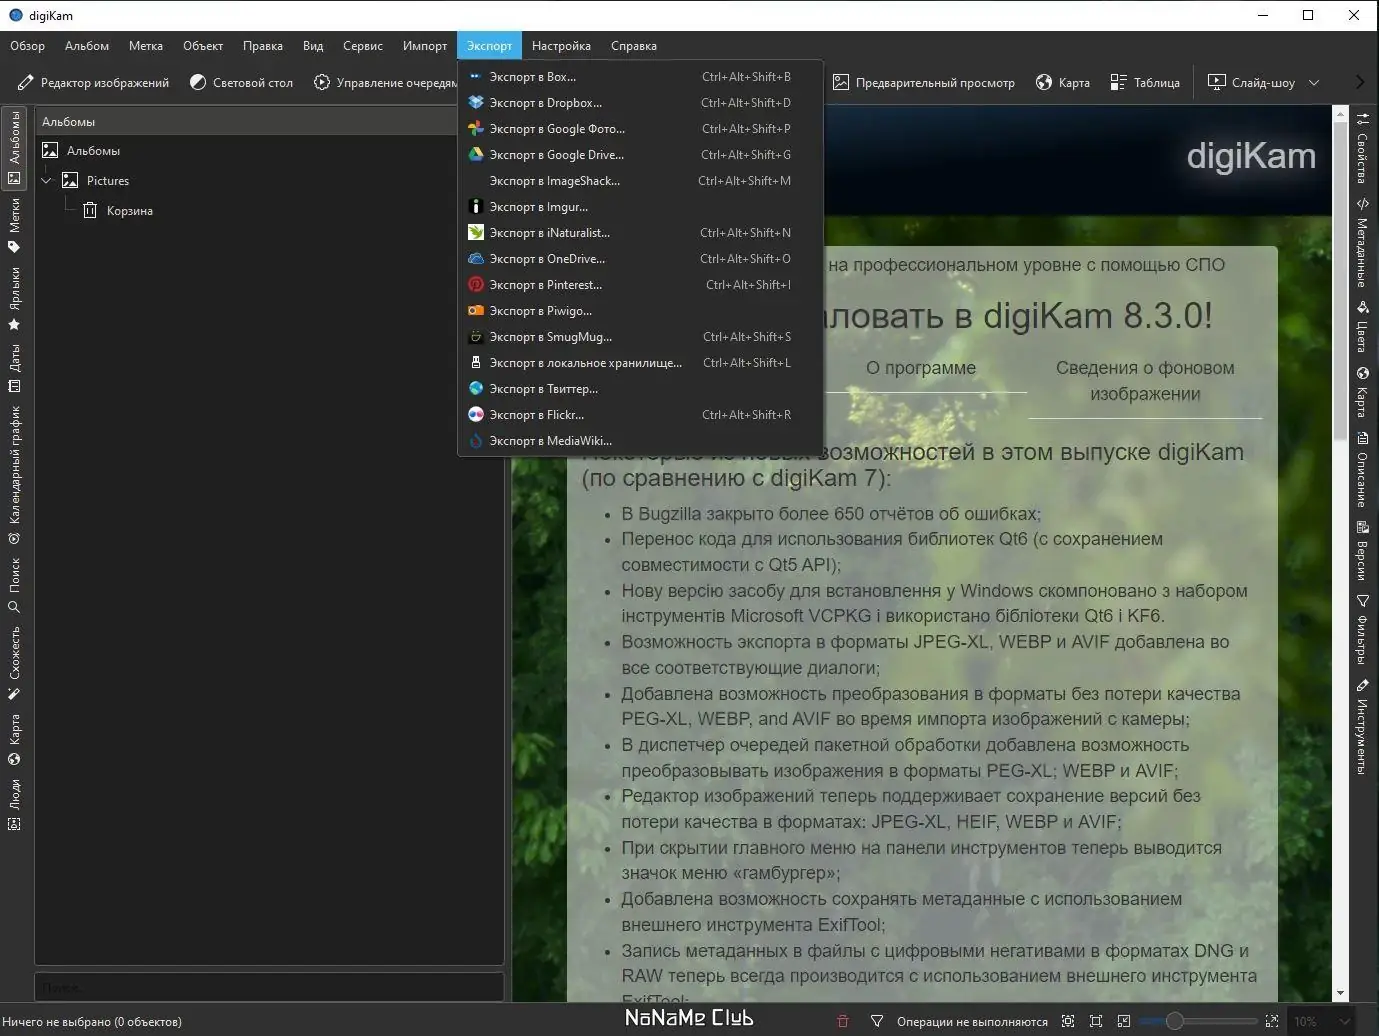Viewport: 1379px width, 1036px height.
Task: Open the Альбом menu
Action: tap(87, 46)
